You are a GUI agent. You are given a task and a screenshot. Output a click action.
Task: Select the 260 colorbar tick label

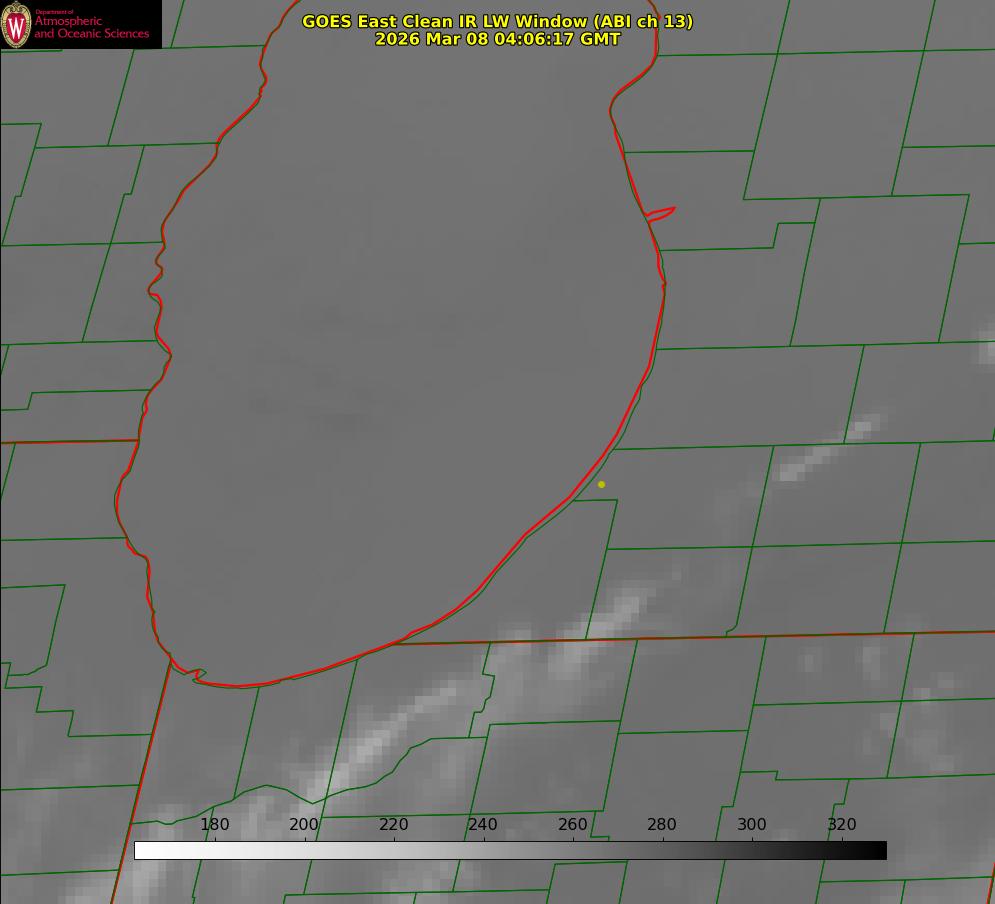[573, 824]
